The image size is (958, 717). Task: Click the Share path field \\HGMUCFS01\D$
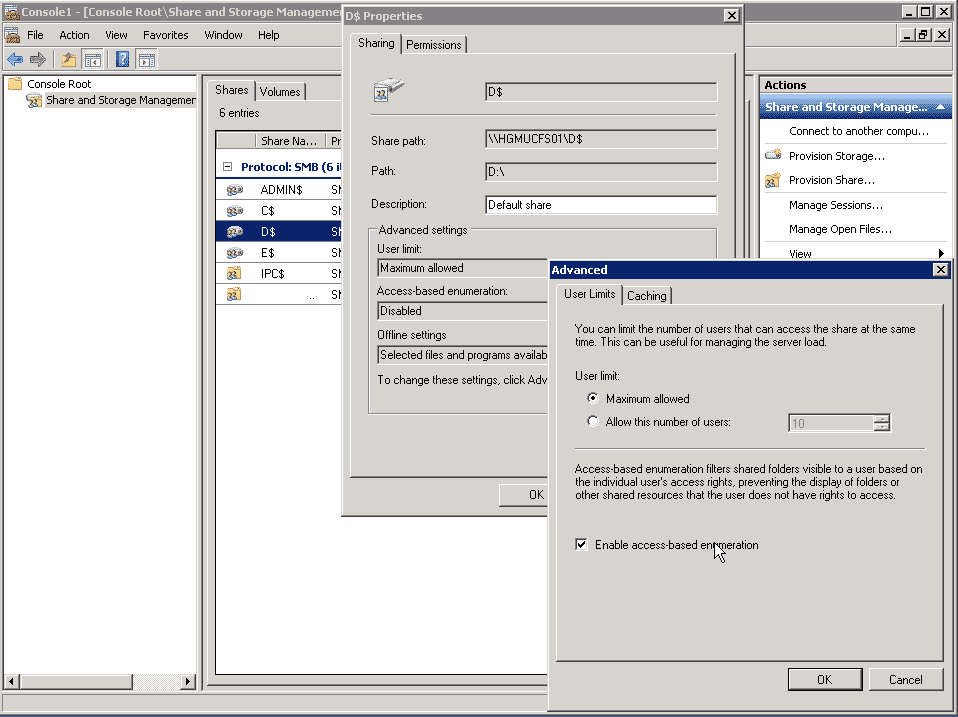(x=601, y=139)
